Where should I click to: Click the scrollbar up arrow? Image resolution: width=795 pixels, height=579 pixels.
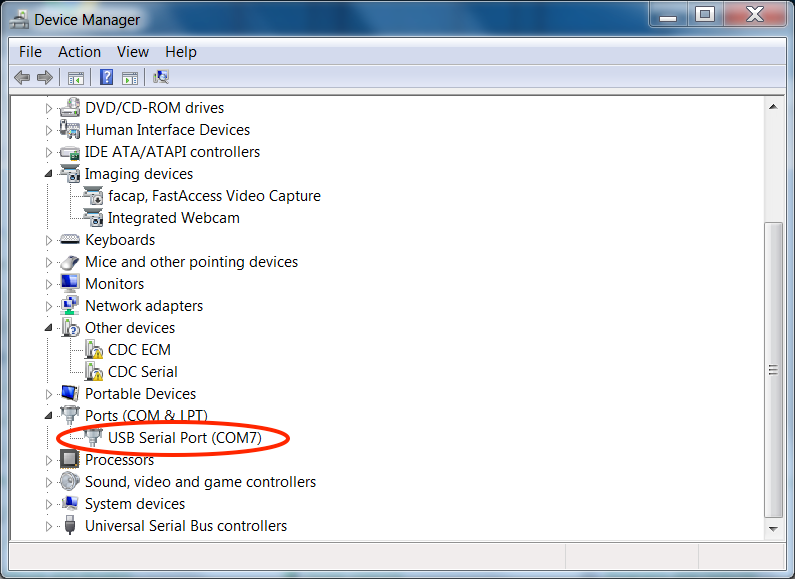pyautogui.click(x=773, y=106)
